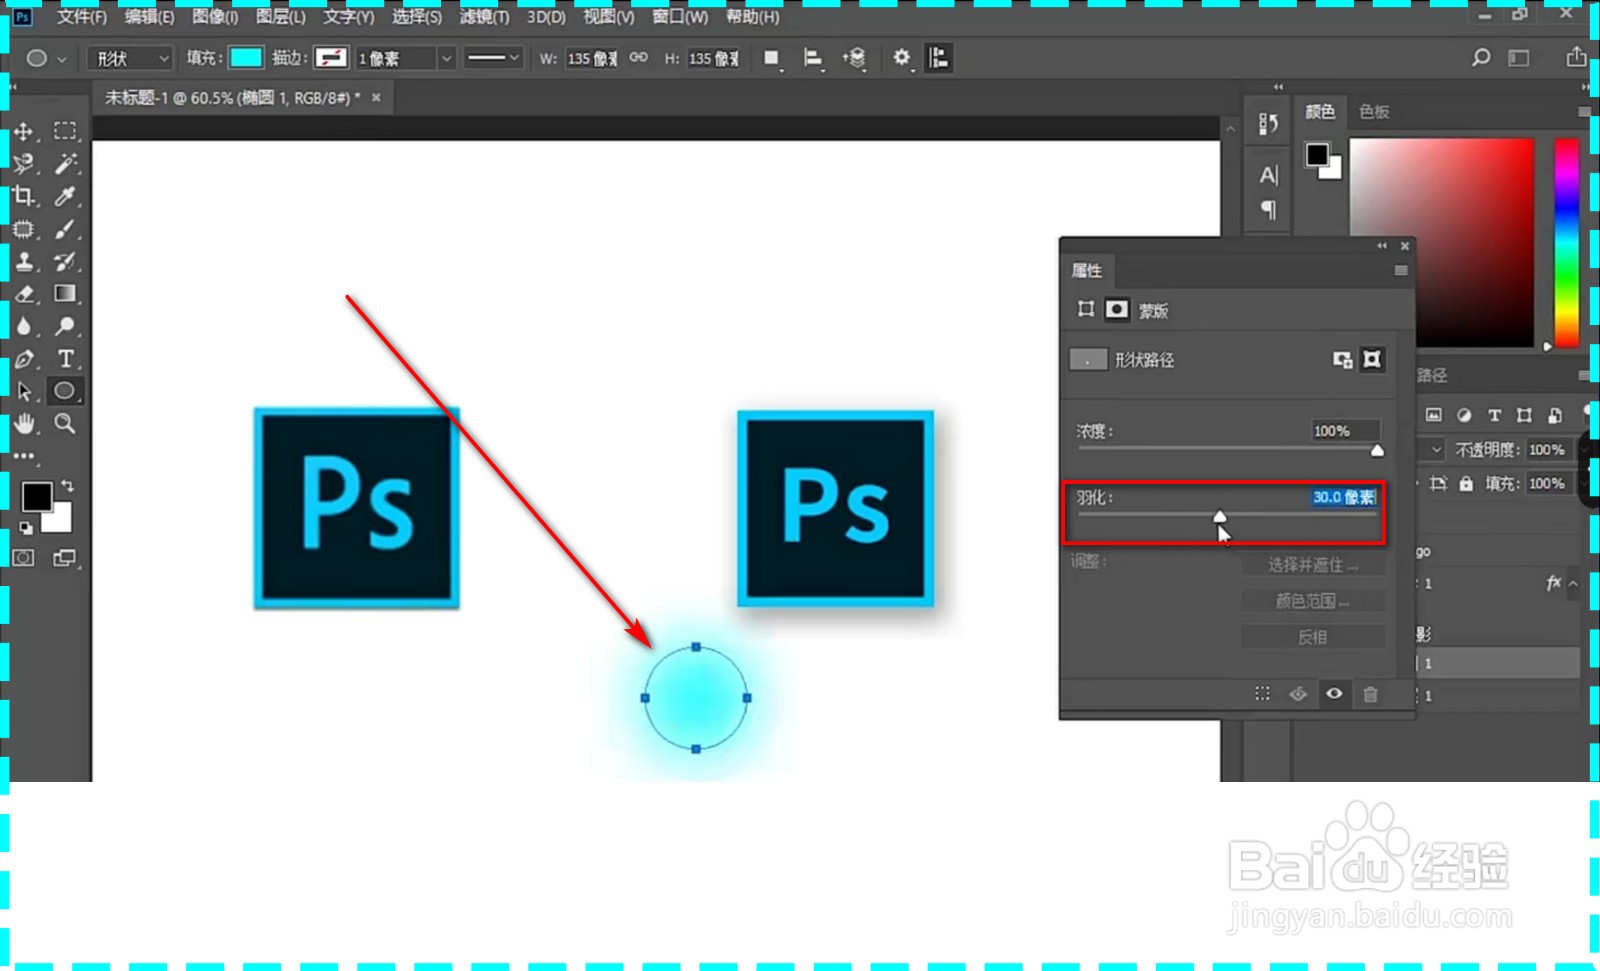
Task: Open path arrangement options
Action: click(854, 58)
